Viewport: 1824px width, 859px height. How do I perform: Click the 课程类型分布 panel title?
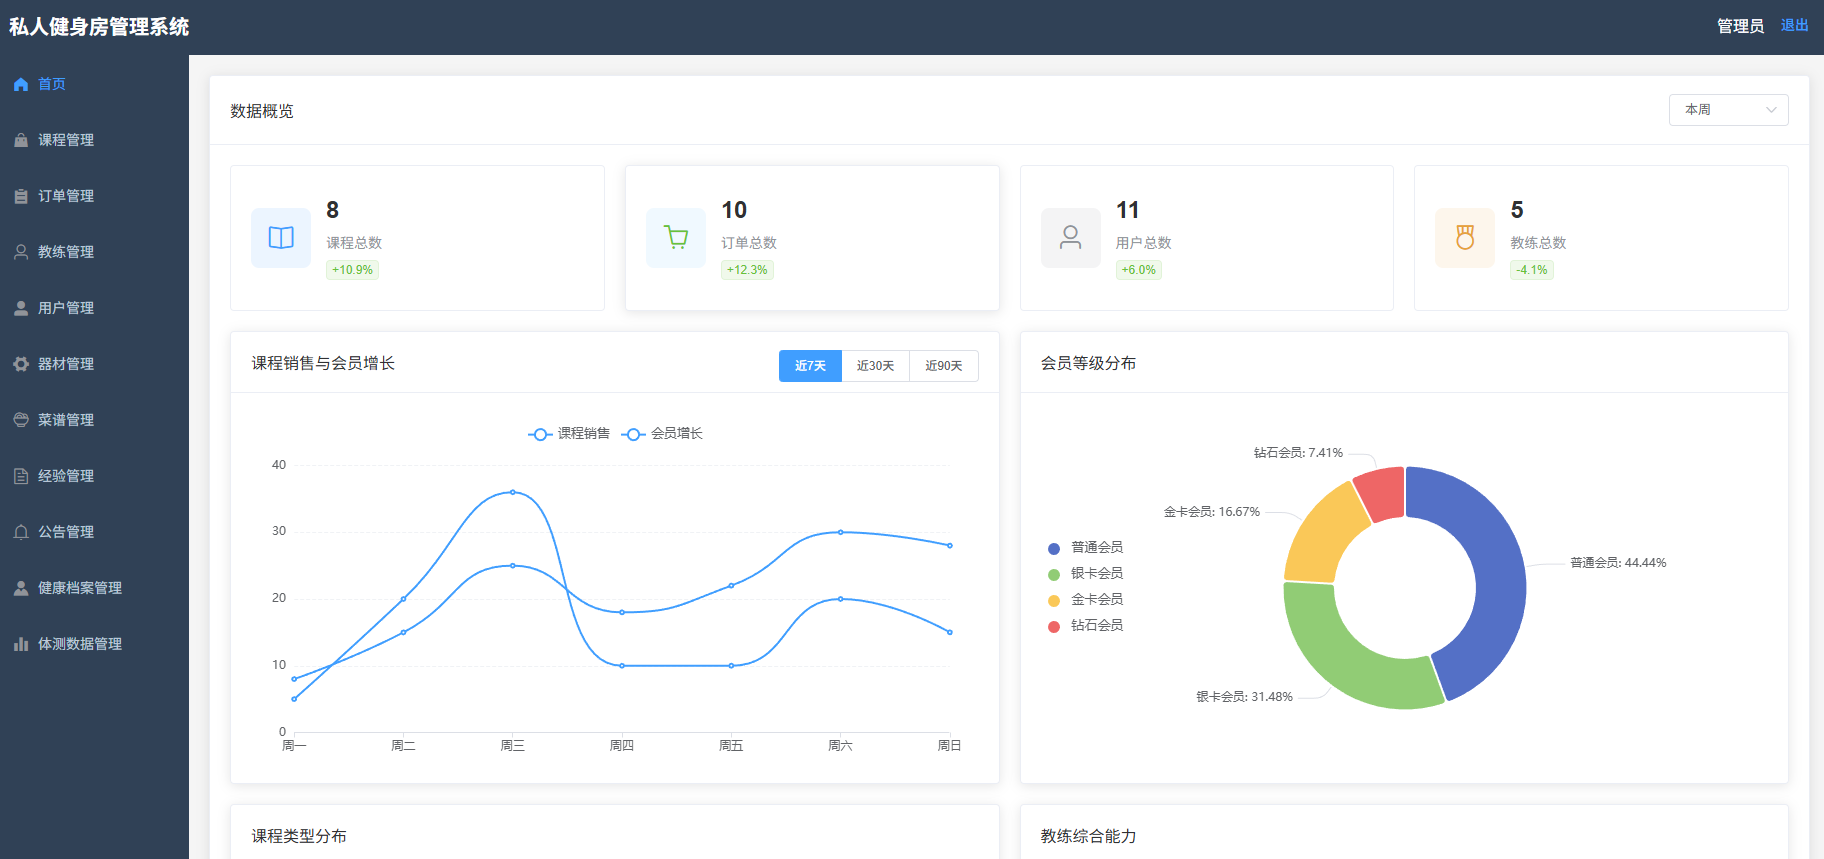pyautogui.click(x=299, y=836)
